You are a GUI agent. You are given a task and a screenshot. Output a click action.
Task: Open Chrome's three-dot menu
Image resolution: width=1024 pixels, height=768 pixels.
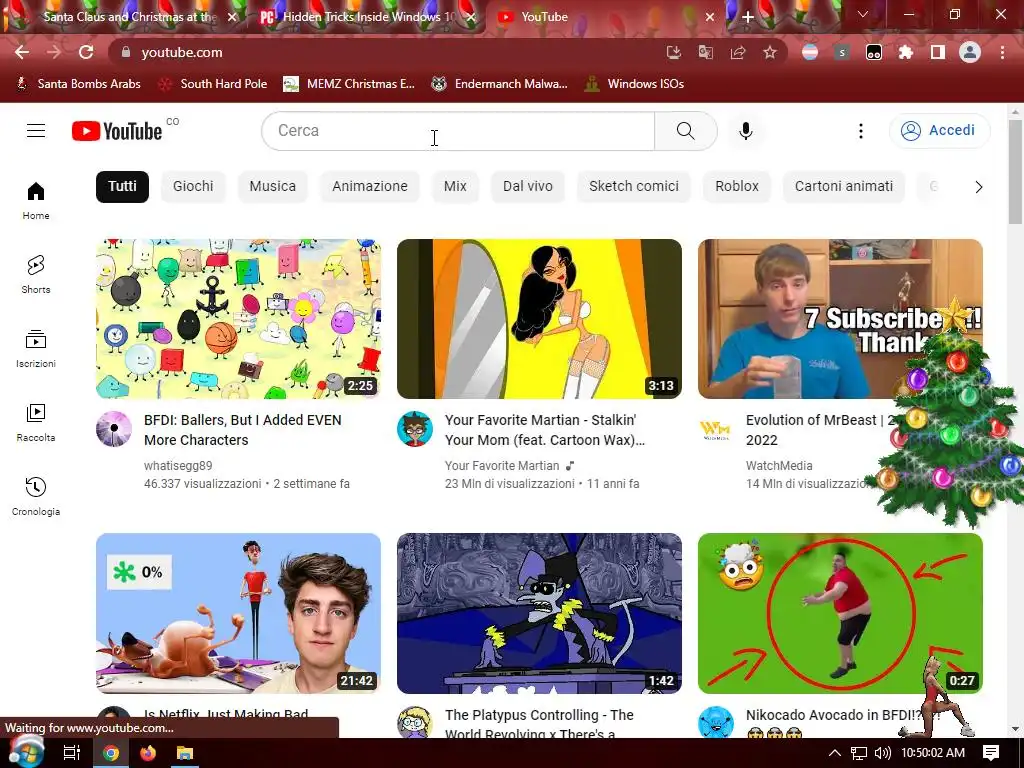click(1002, 52)
